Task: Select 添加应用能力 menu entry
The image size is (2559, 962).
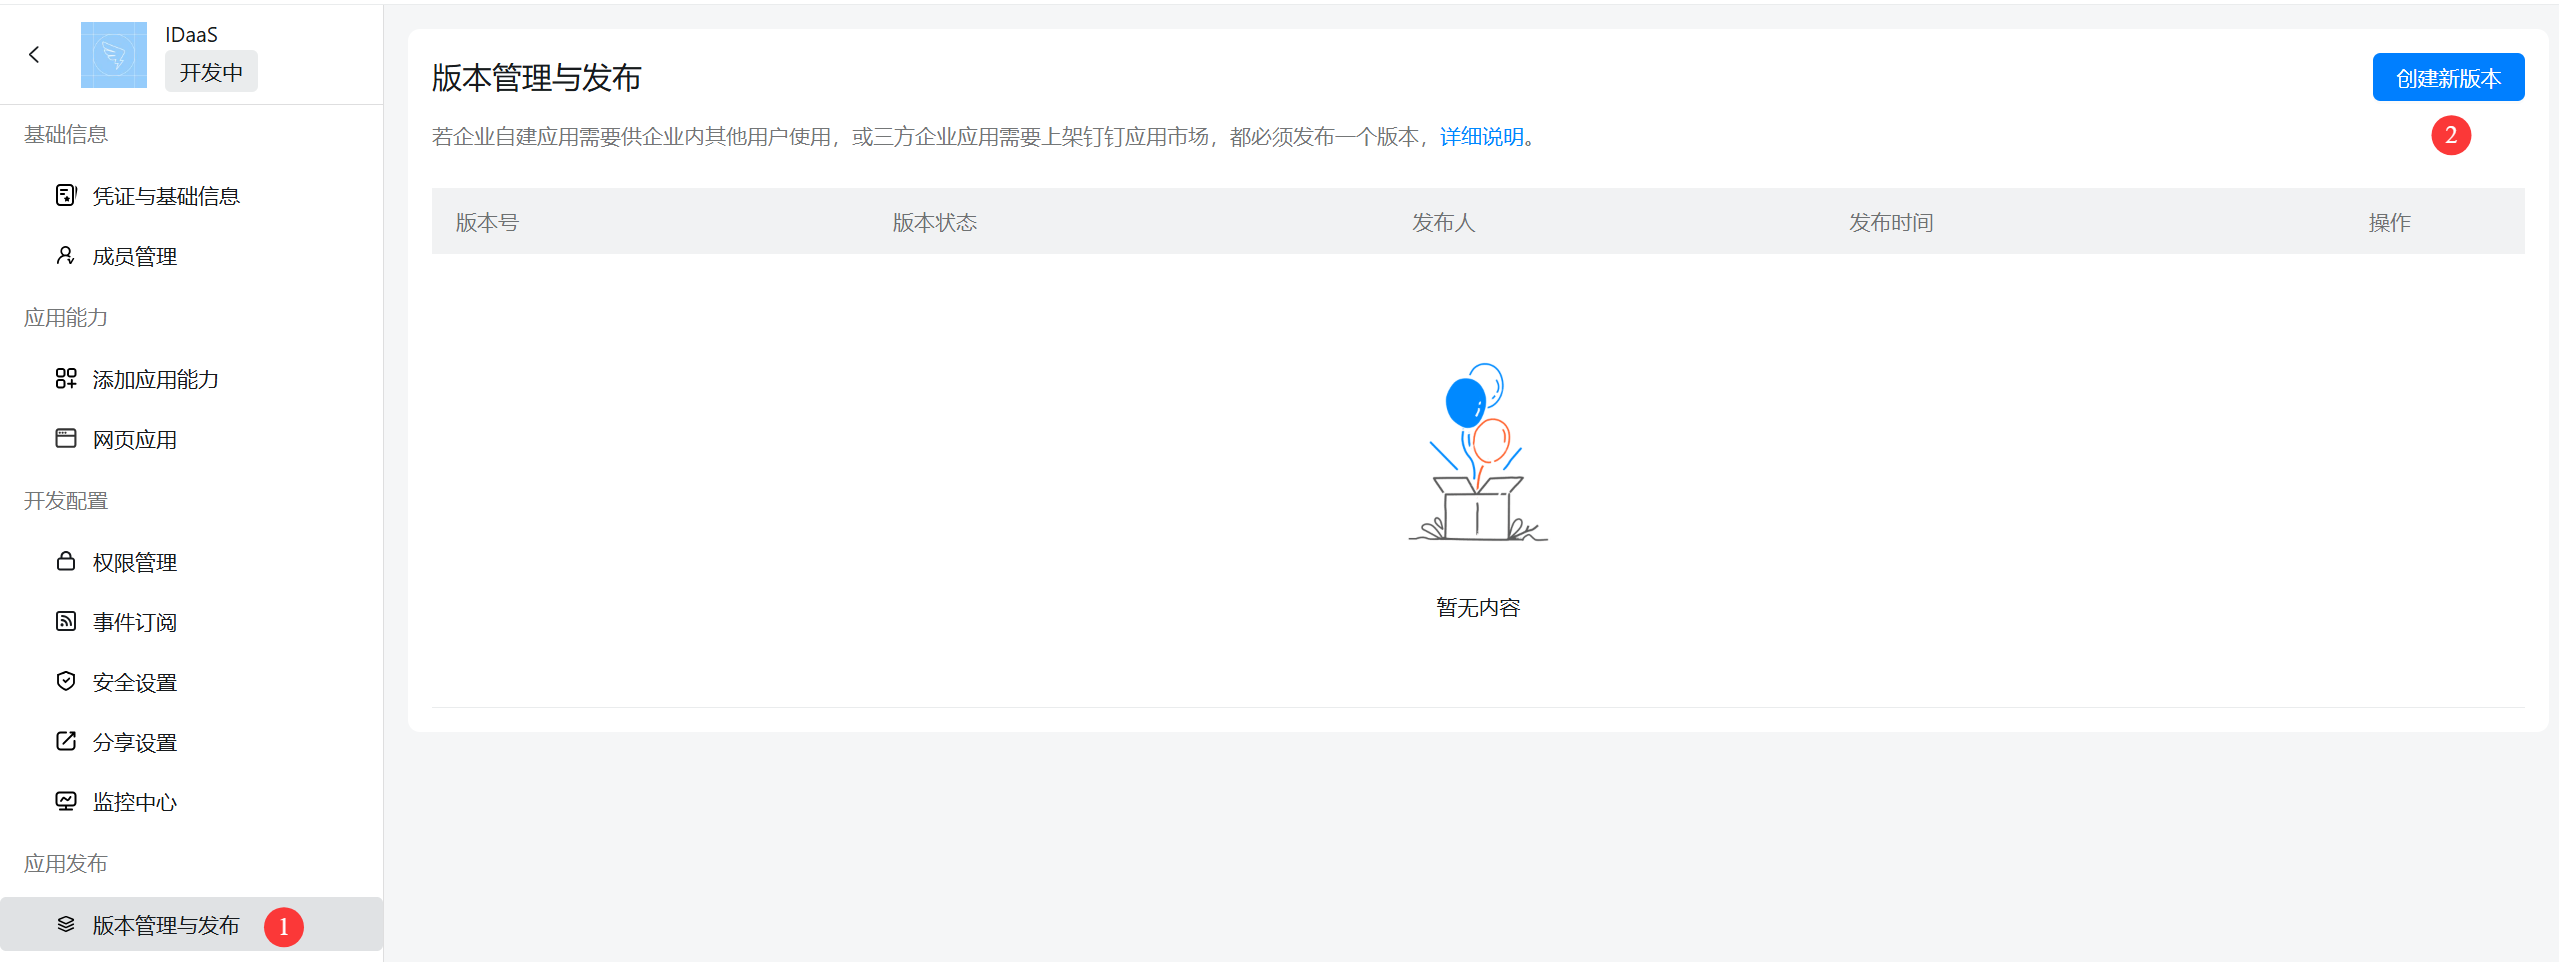Action: (156, 380)
